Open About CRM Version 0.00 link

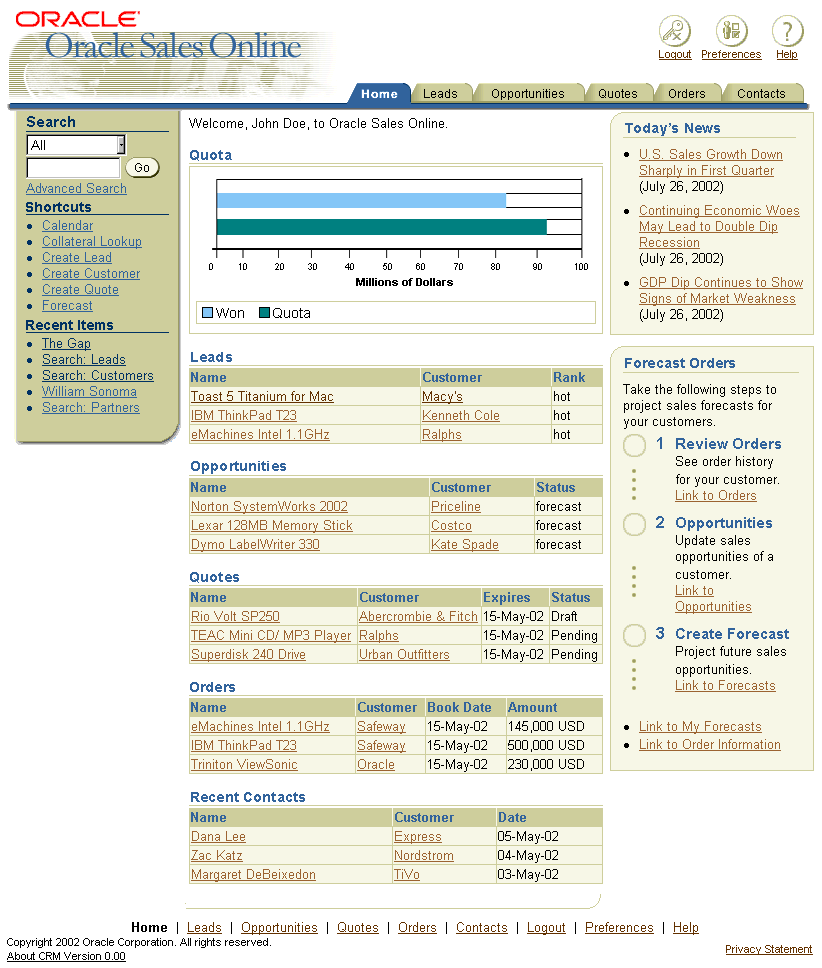pos(66,956)
